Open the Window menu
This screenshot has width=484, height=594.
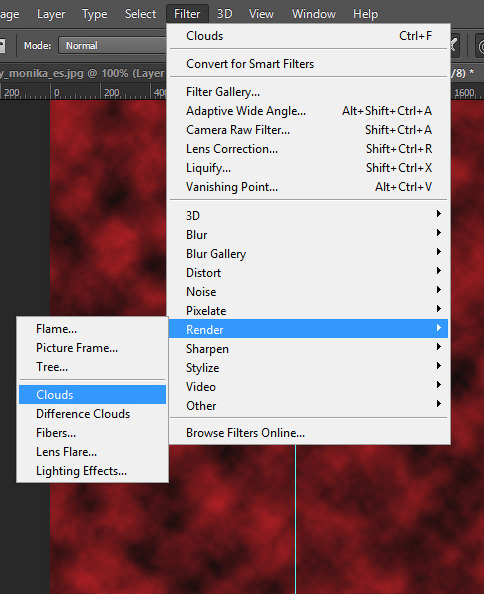pyautogui.click(x=314, y=14)
